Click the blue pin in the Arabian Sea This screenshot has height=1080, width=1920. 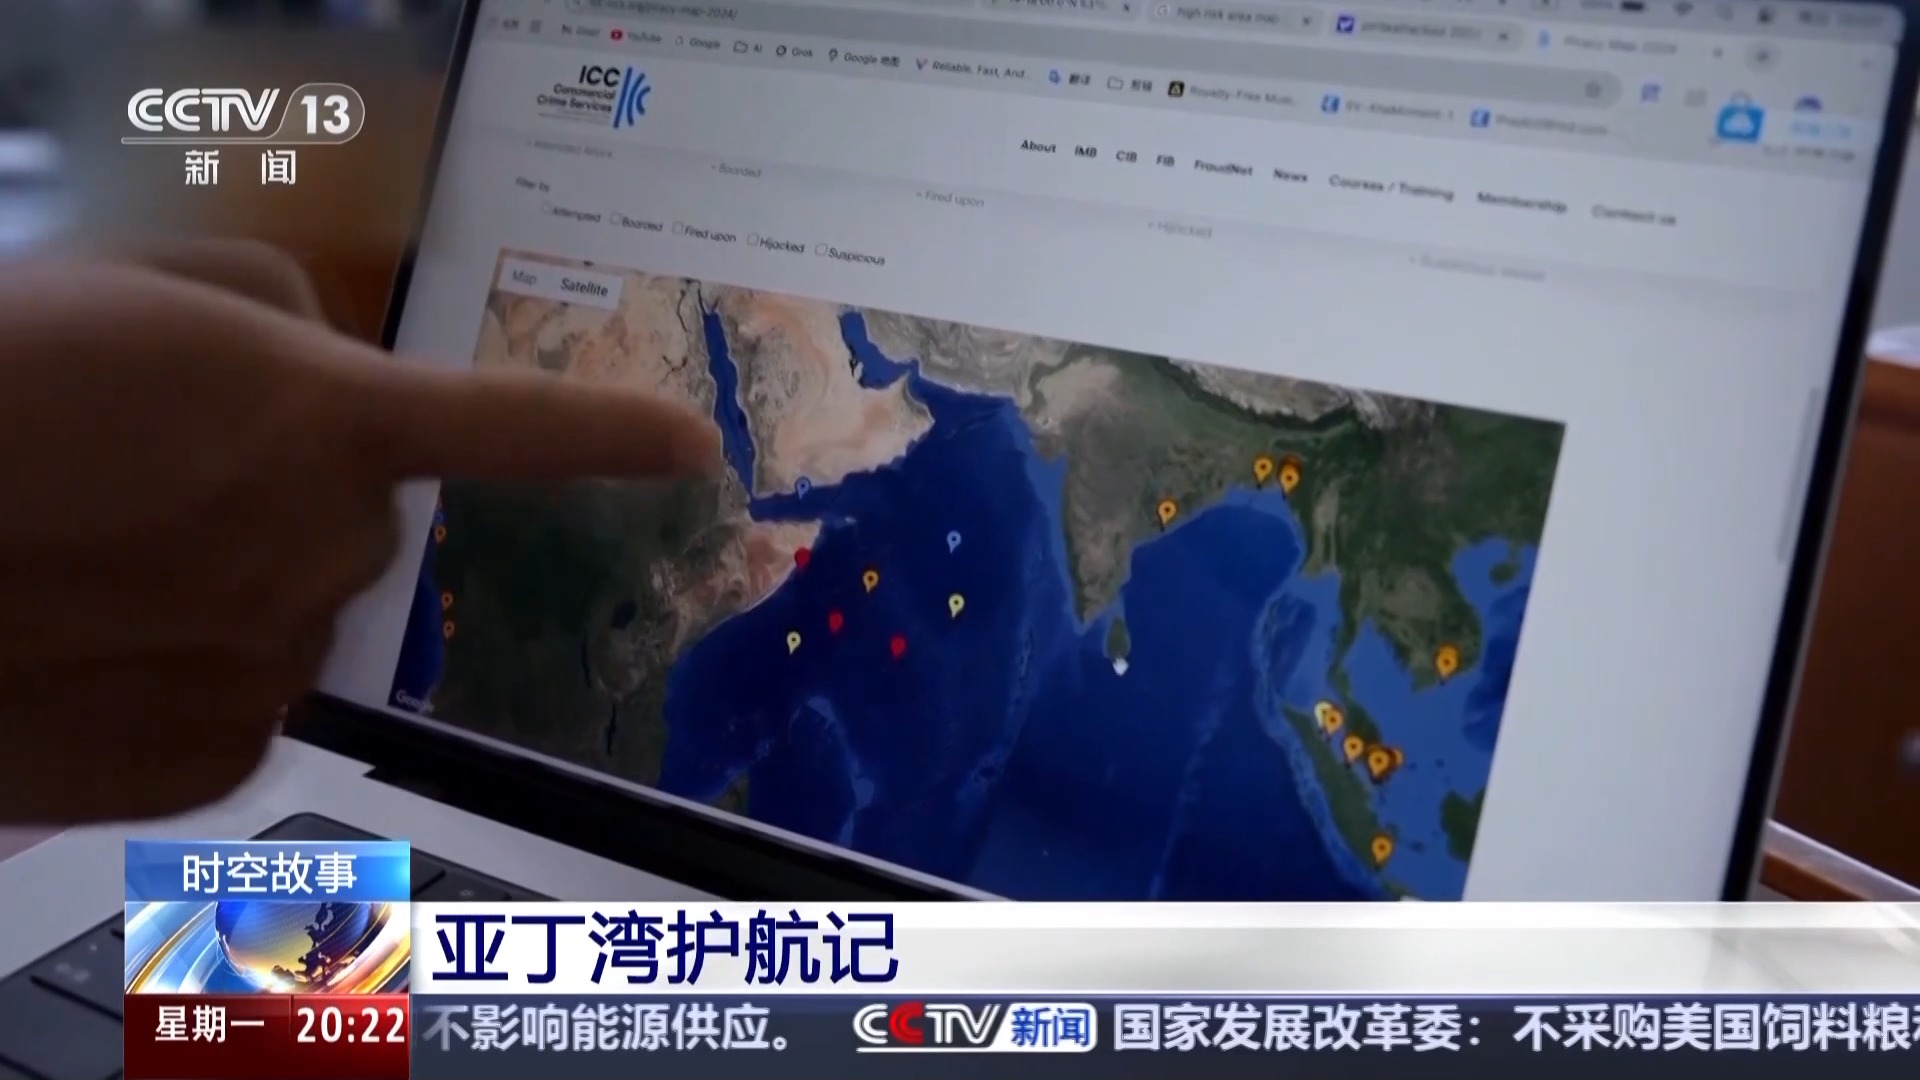click(953, 541)
